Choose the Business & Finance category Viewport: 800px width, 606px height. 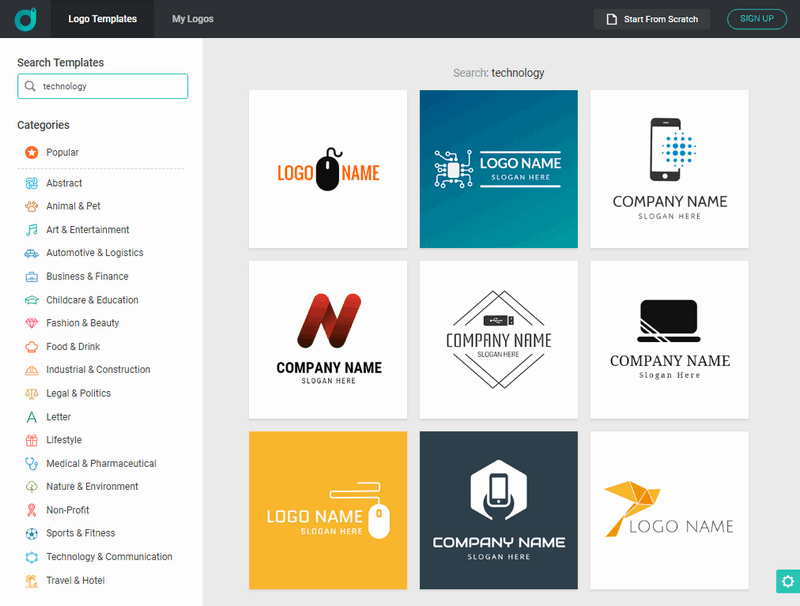(87, 277)
